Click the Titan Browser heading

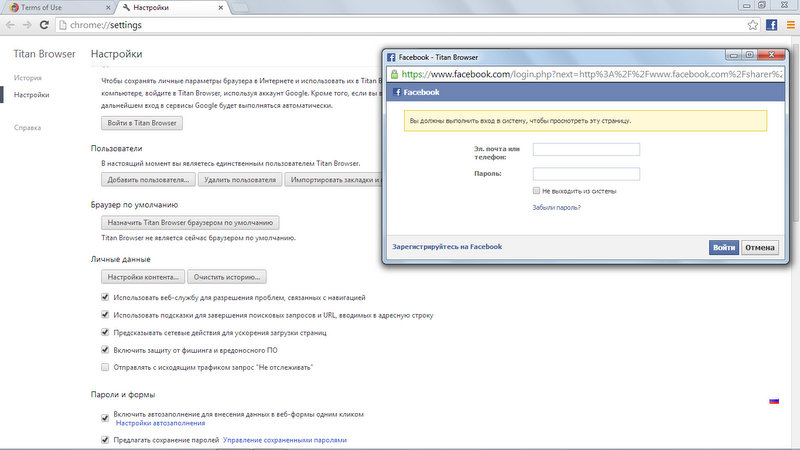click(44, 54)
